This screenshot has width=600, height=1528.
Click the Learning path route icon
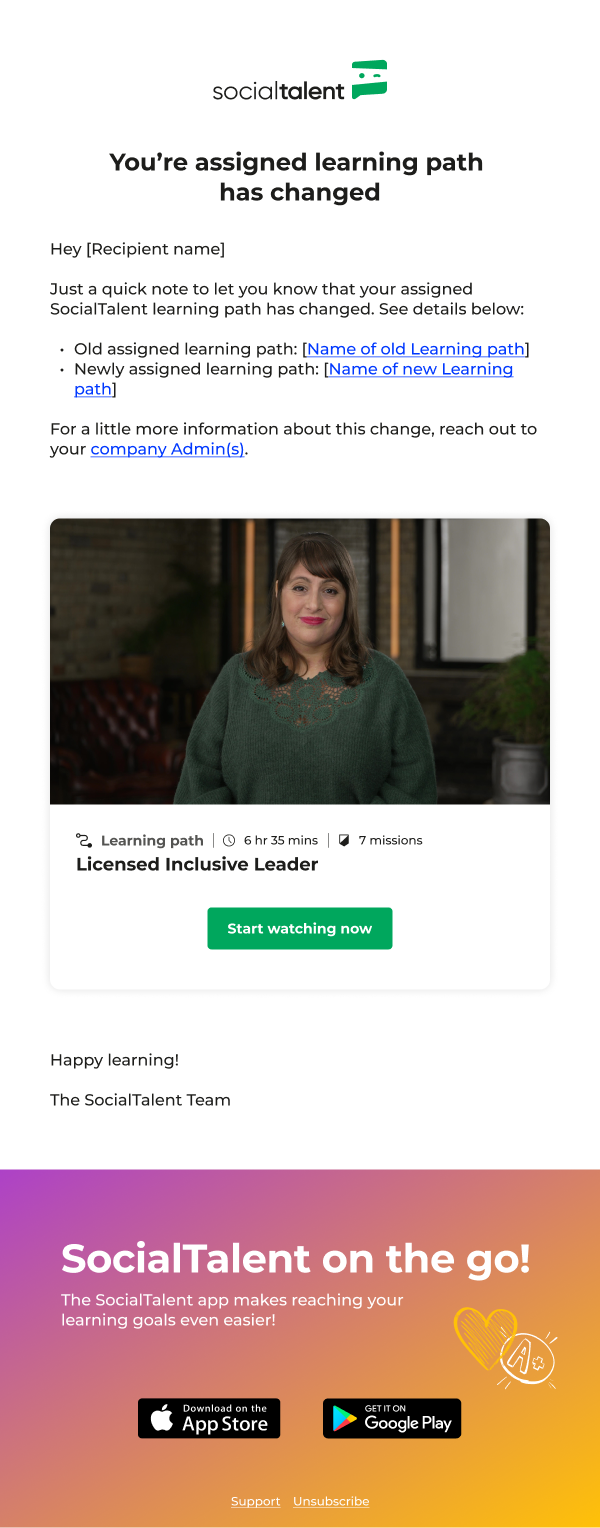click(x=84, y=840)
